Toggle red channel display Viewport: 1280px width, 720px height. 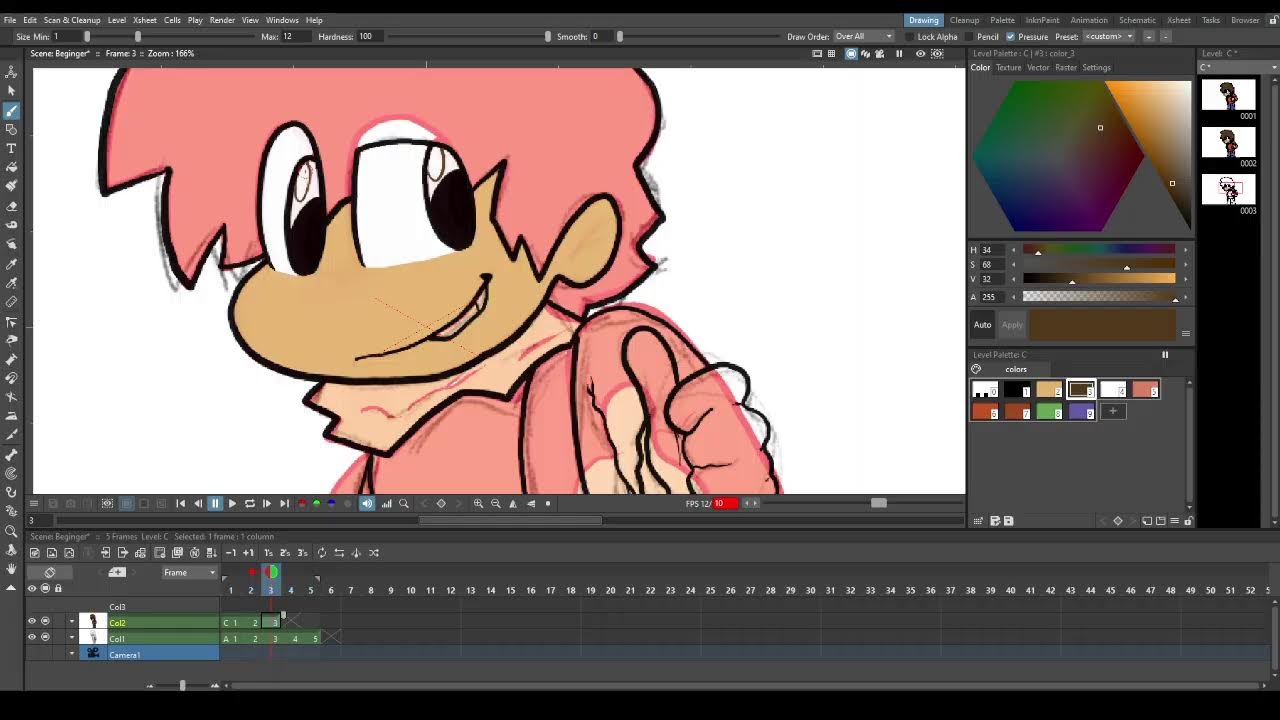[302, 504]
